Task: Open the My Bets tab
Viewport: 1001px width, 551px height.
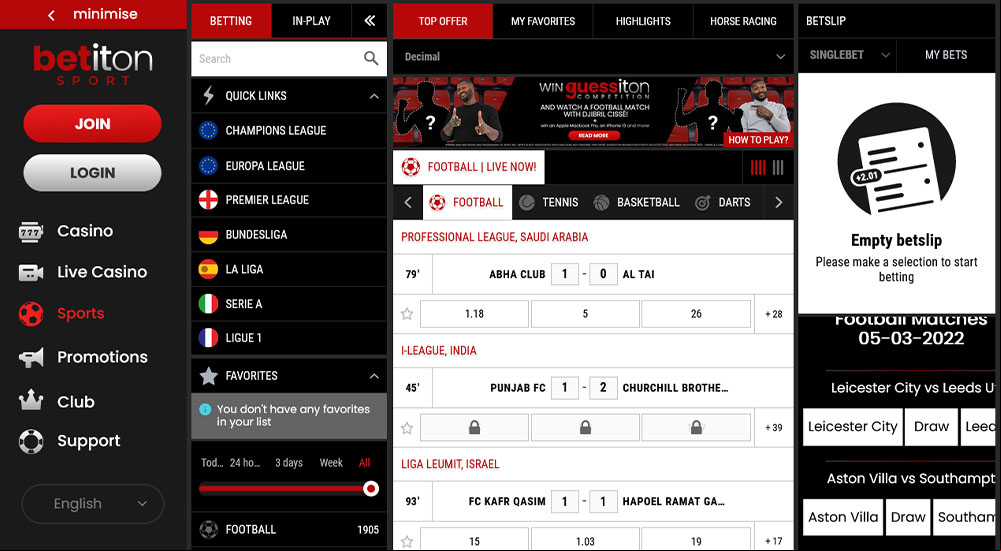Action: point(946,55)
